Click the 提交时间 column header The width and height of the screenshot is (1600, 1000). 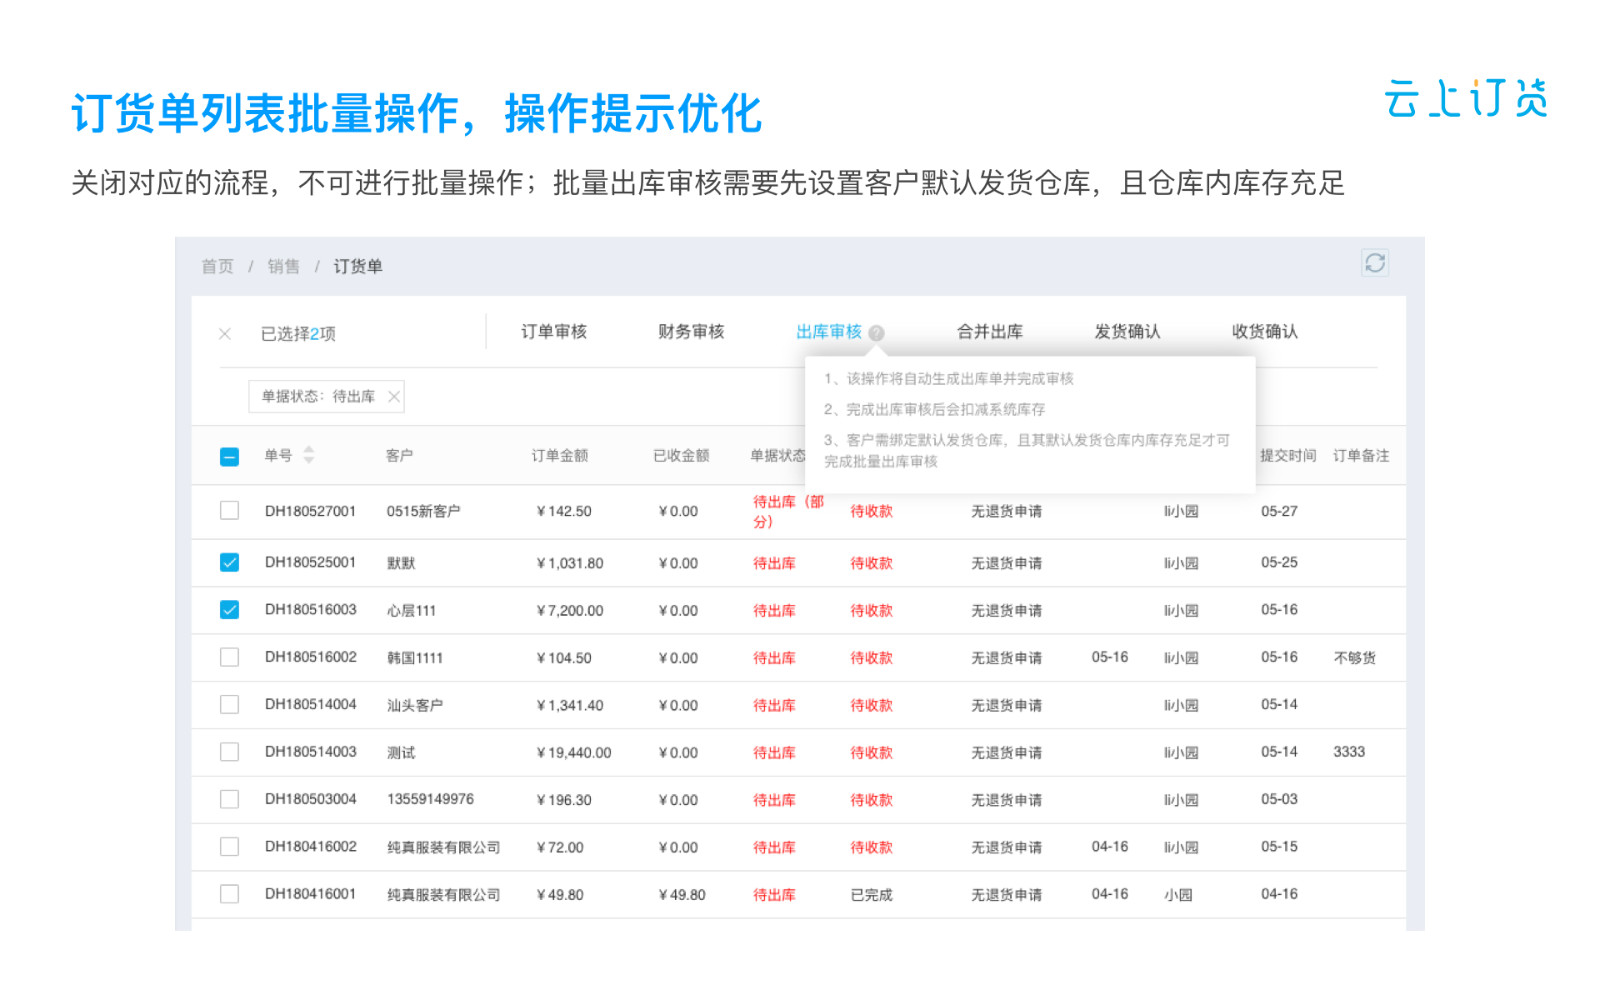(1288, 456)
